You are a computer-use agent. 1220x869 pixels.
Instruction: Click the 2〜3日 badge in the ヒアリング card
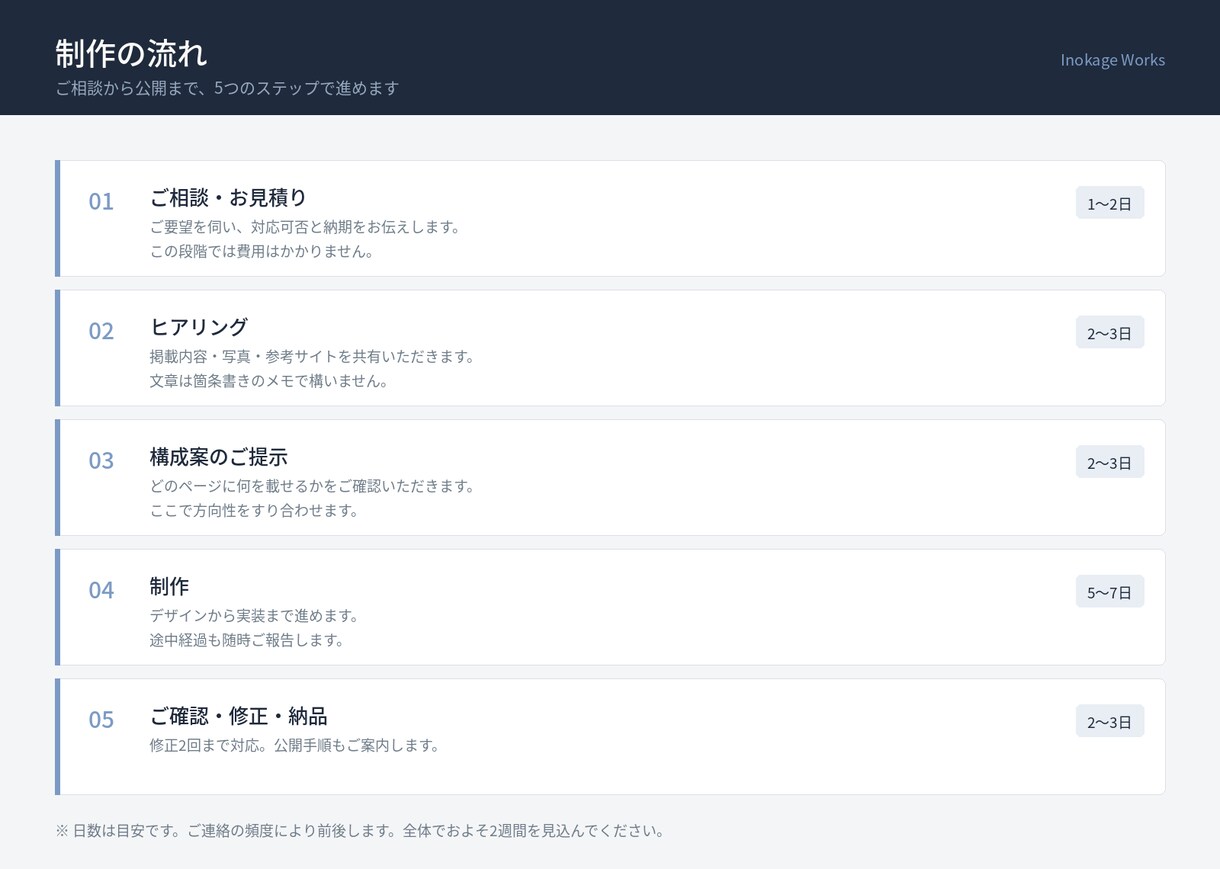click(x=1110, y=332)
